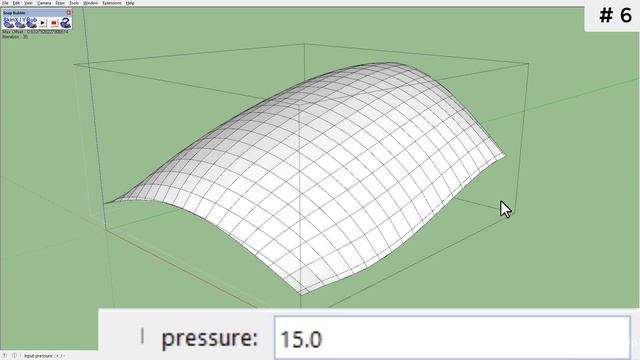The image size is (640, 360).
Task: Click the red stop button in Soap Bubble toolbar
Action: (x=54, y=22)
